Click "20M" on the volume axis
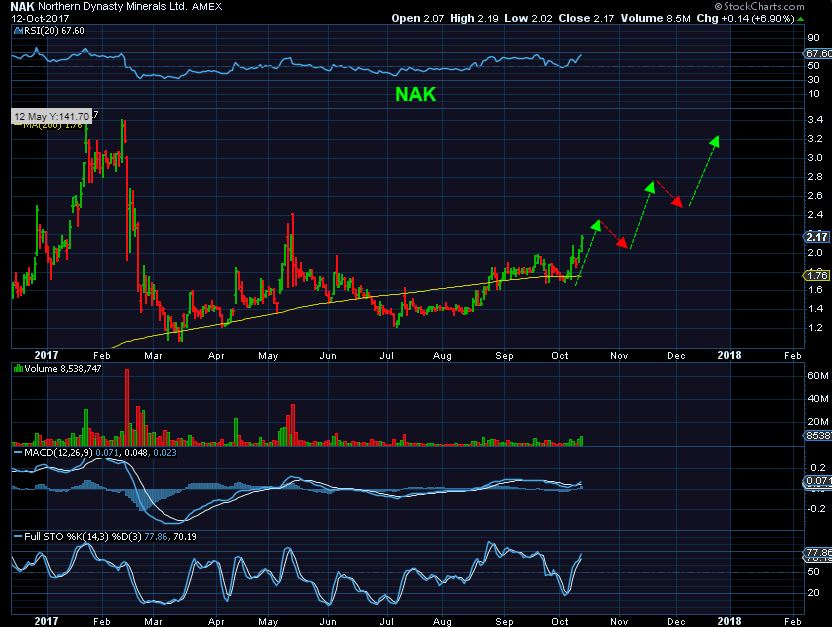 tap(817, 422)
